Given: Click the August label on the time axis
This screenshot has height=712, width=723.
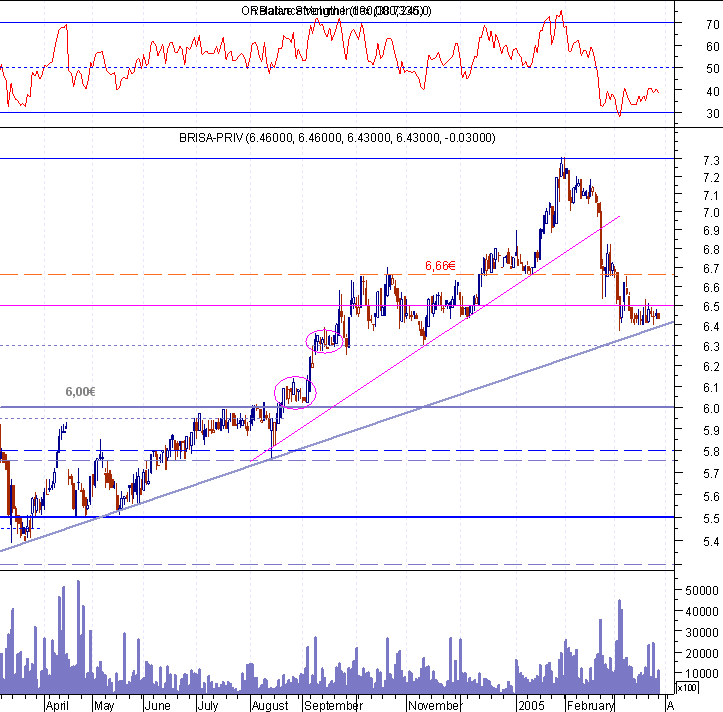Looking at the screenshot, I should tap(270, 706).
